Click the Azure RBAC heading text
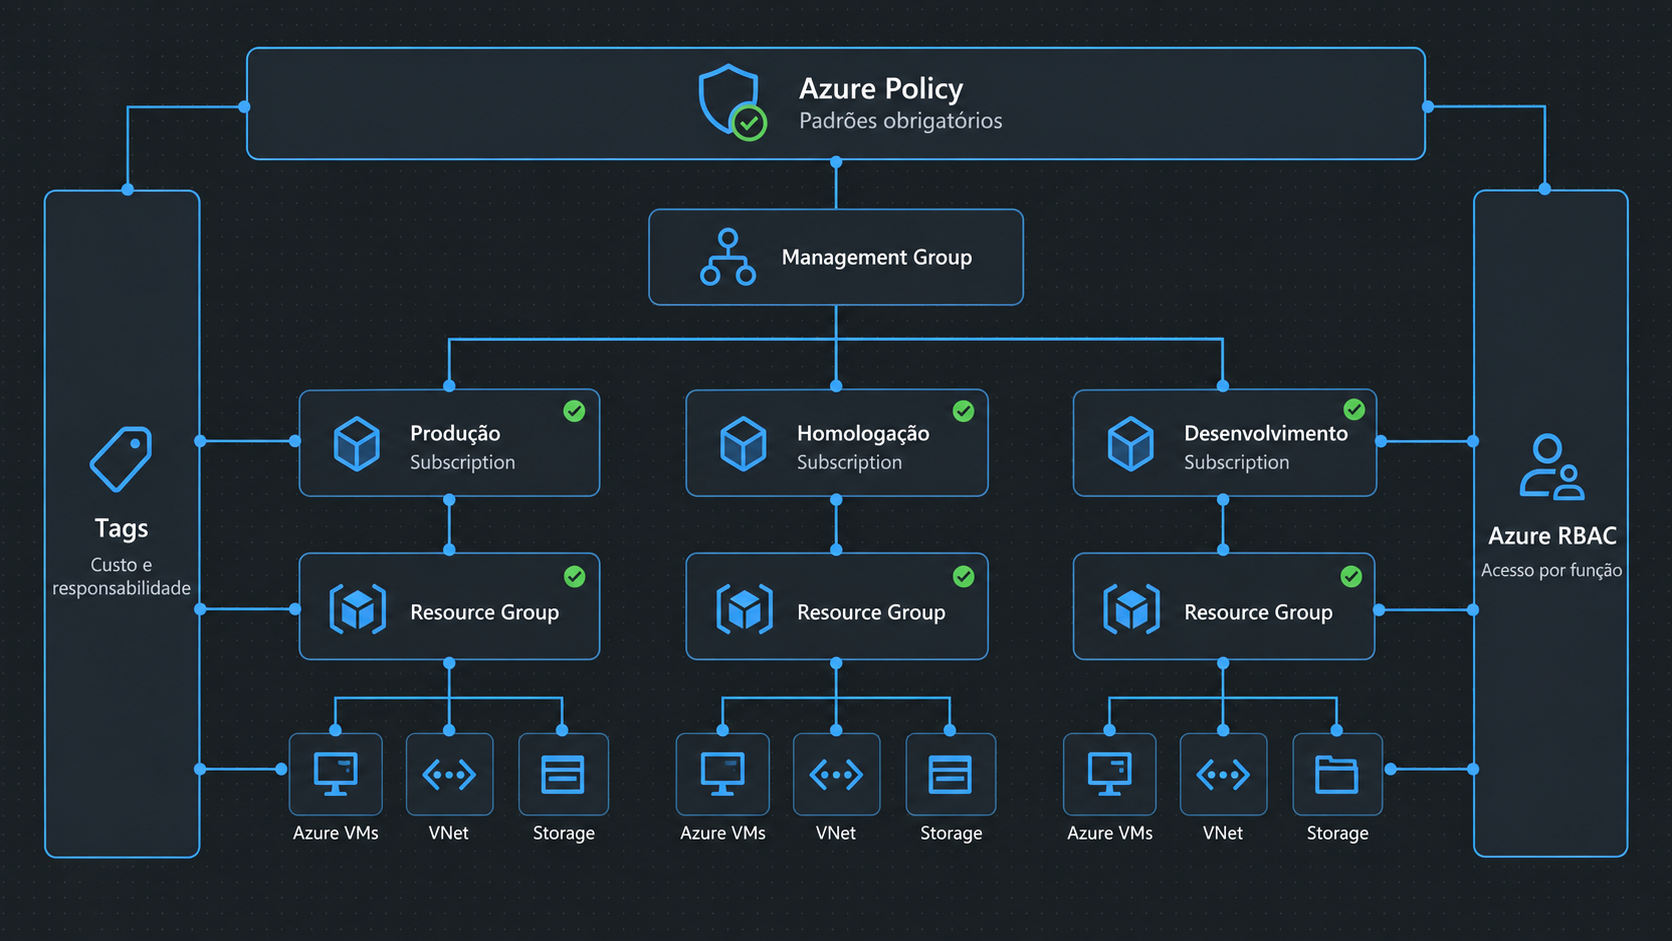This screenshot has width=1672, height=941. [1552, 536]
